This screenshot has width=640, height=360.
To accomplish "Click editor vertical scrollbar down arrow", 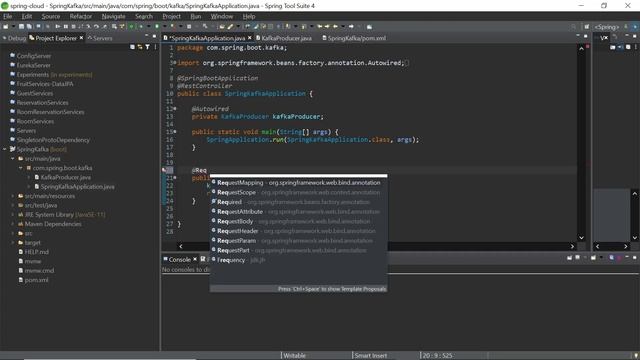I will click(x=581, y=238).
